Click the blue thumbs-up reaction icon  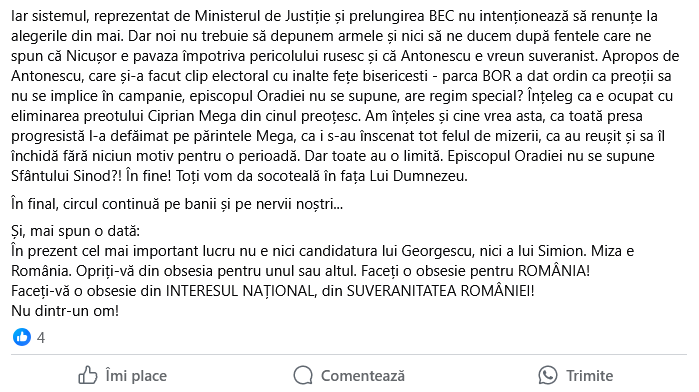22,337
